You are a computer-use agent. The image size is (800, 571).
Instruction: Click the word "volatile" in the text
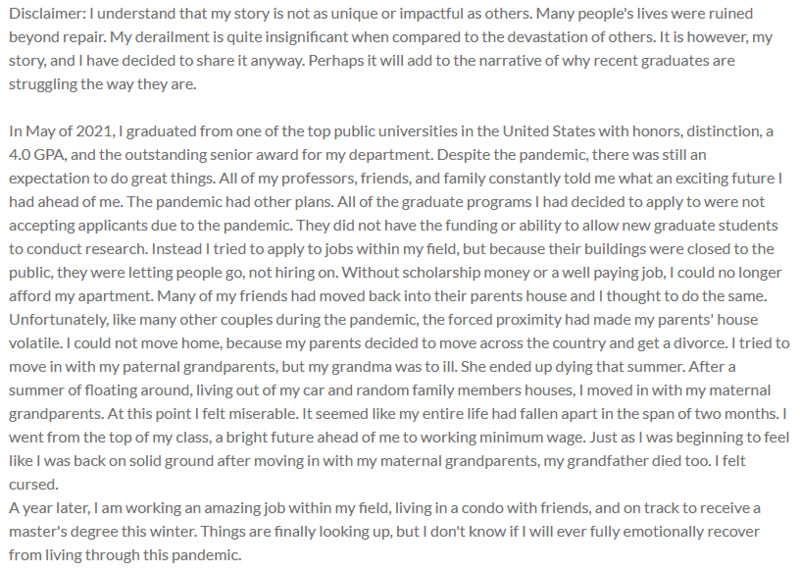click(32, 339)
